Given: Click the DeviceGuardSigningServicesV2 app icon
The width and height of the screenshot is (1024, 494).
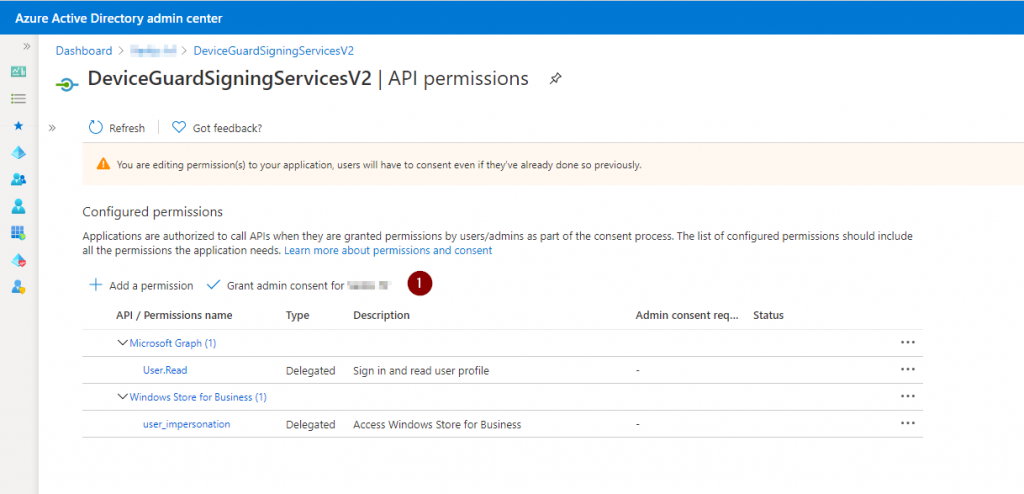Looking at the screenshot, I should [x=67, y=84].
